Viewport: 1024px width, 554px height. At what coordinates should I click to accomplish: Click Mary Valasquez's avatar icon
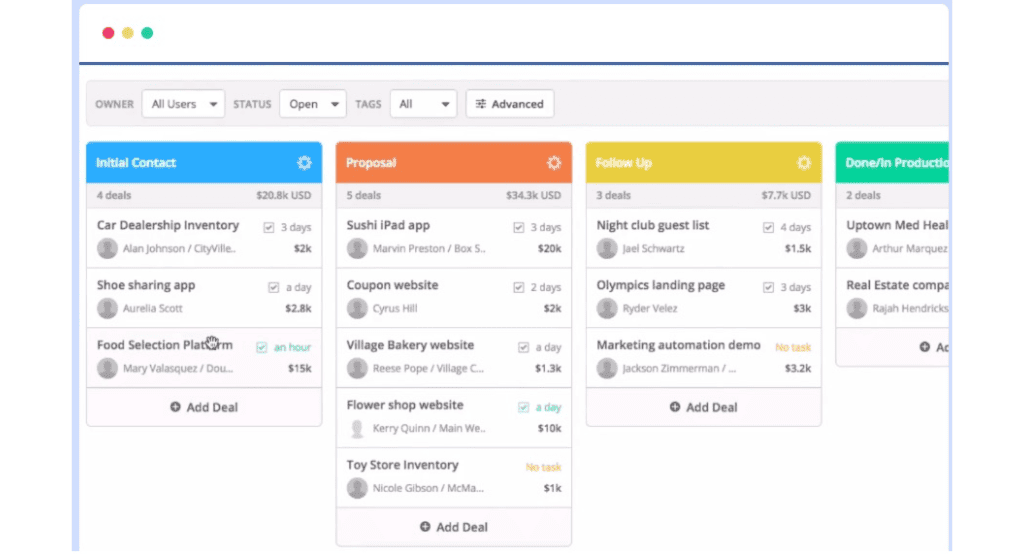(x=107, y=368)
